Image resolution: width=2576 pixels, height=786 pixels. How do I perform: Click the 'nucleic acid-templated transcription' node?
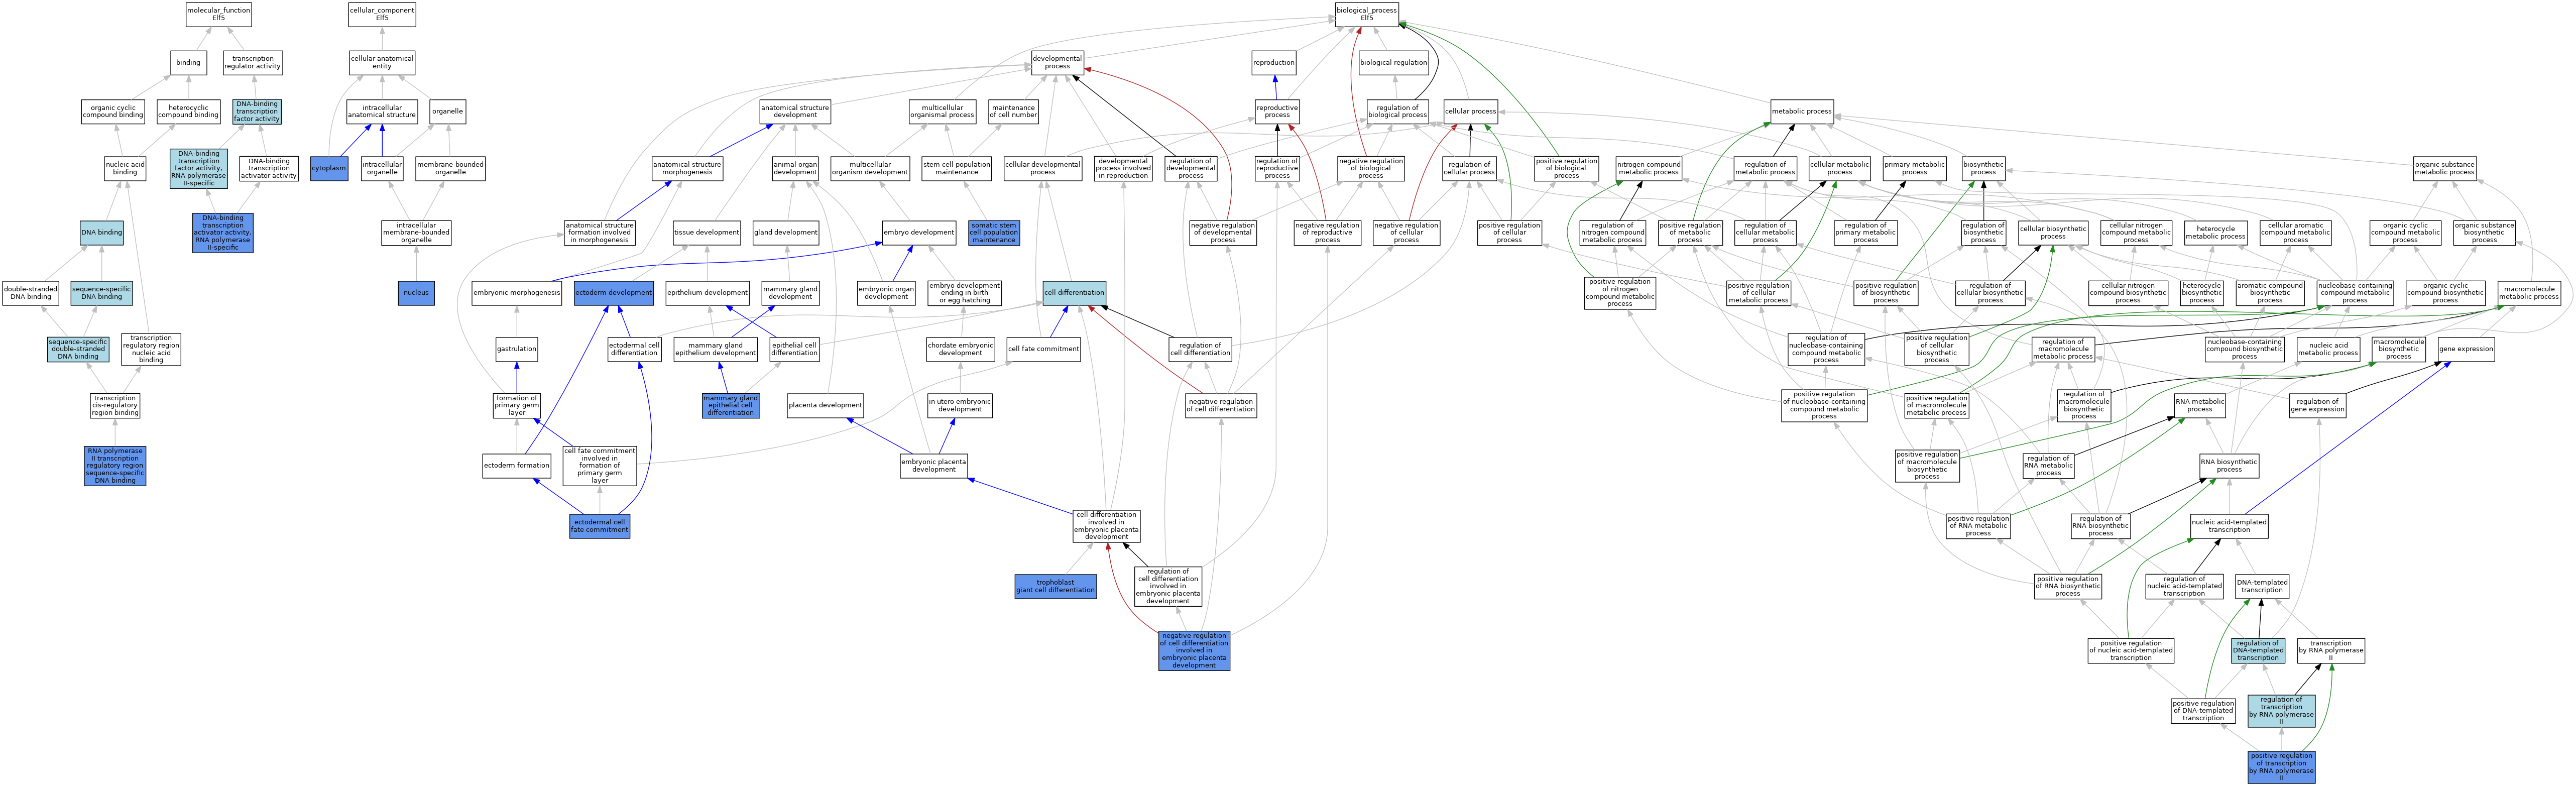click(x=2229, y=526)
